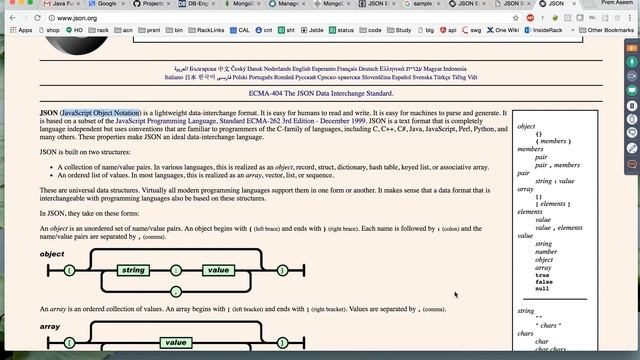The image size is (640, 360).
Task: Open ECMA-404 The JSON Data Interchange Standard link
Action: (x=321, y=93)
